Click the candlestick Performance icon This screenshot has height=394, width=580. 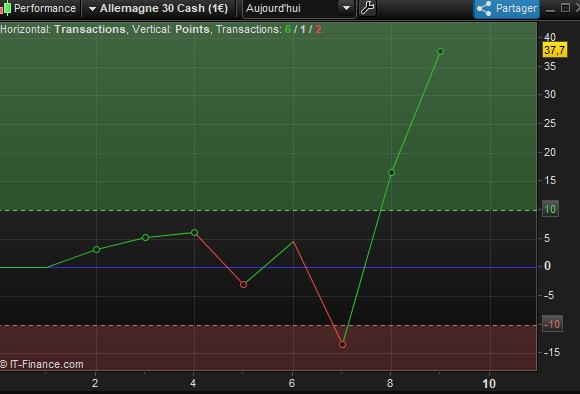pyautogui.click(x=5, y=9)
